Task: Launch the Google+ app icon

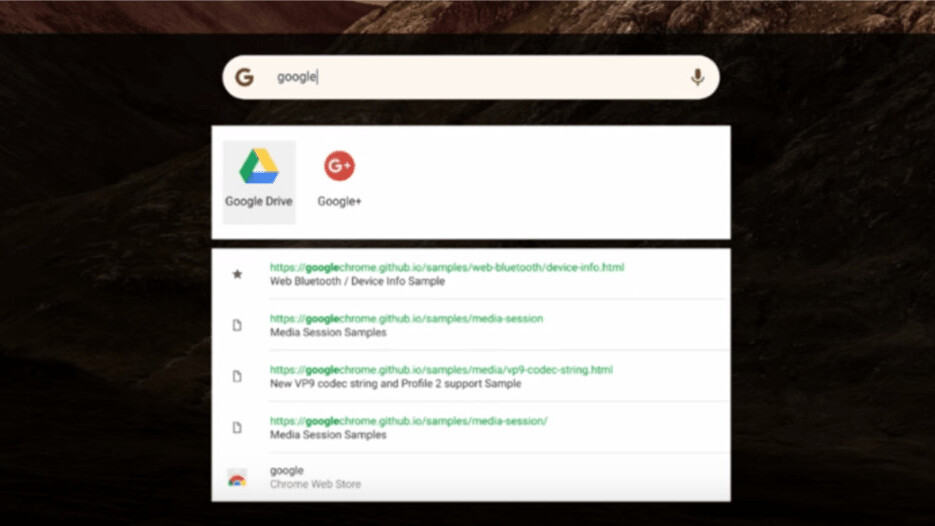Action: (339, 166)
